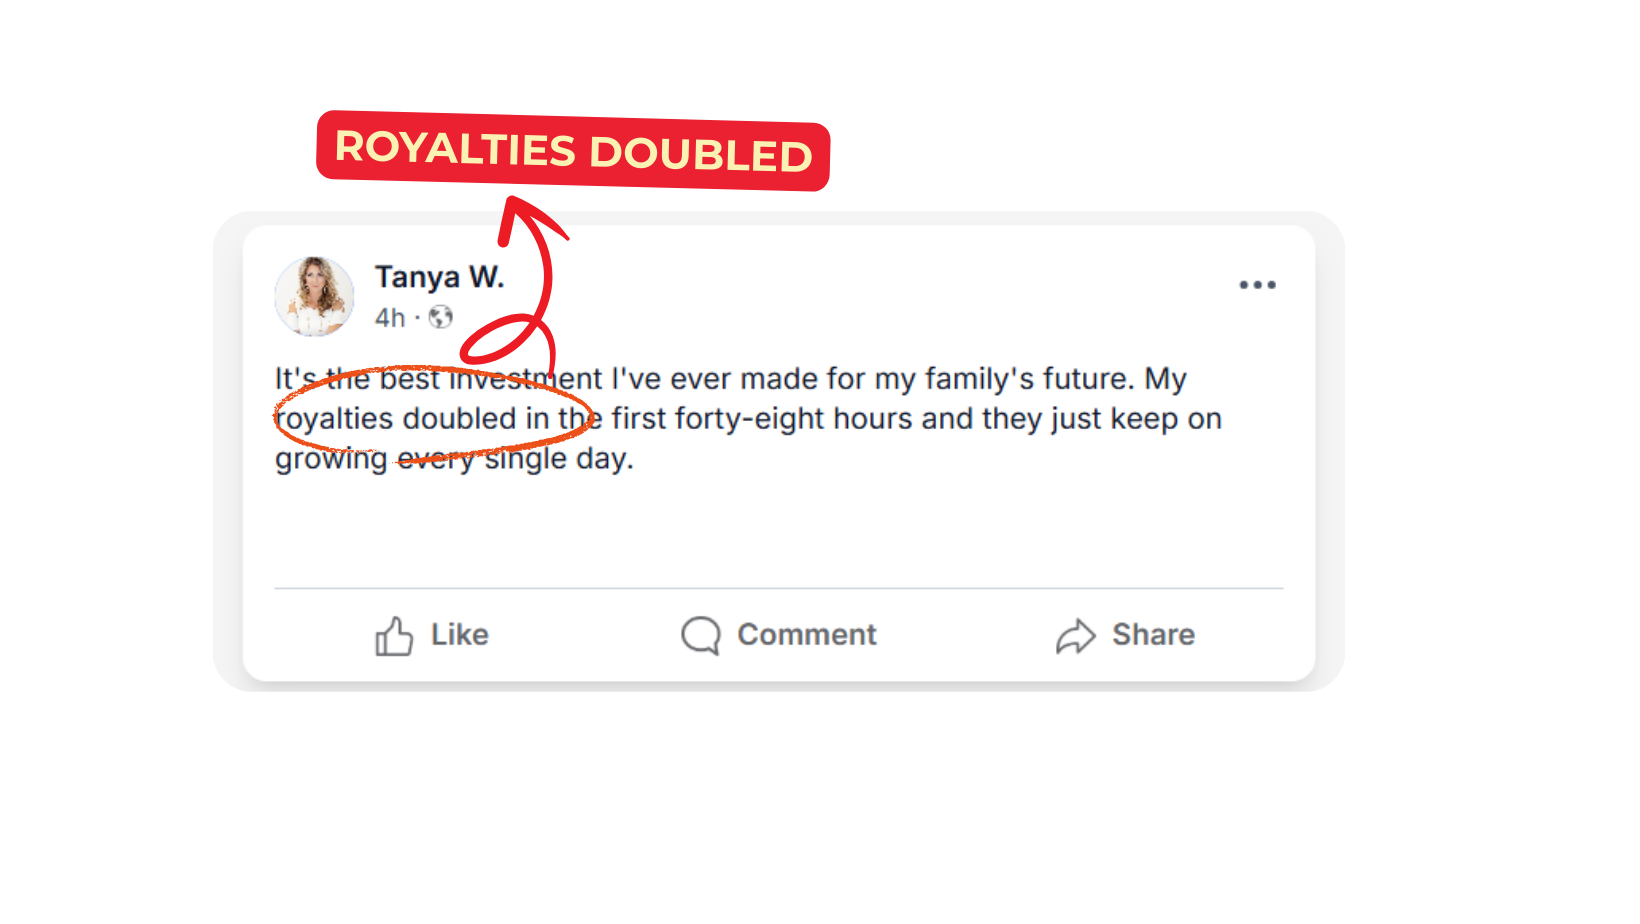1640x924 pixels.
Task: Open Tanya W.'s profile picture
Action: tap(315, 296)
